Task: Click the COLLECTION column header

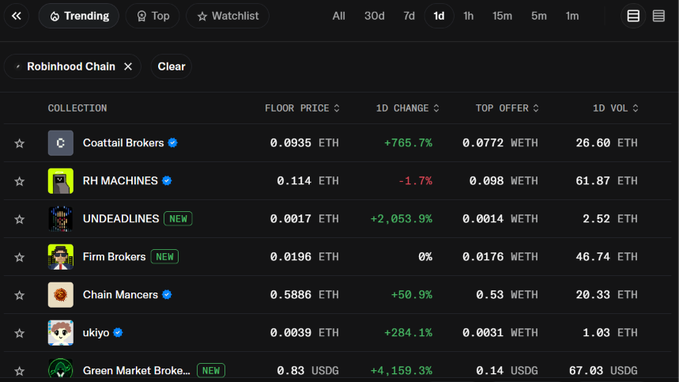Action: point(78,108)
